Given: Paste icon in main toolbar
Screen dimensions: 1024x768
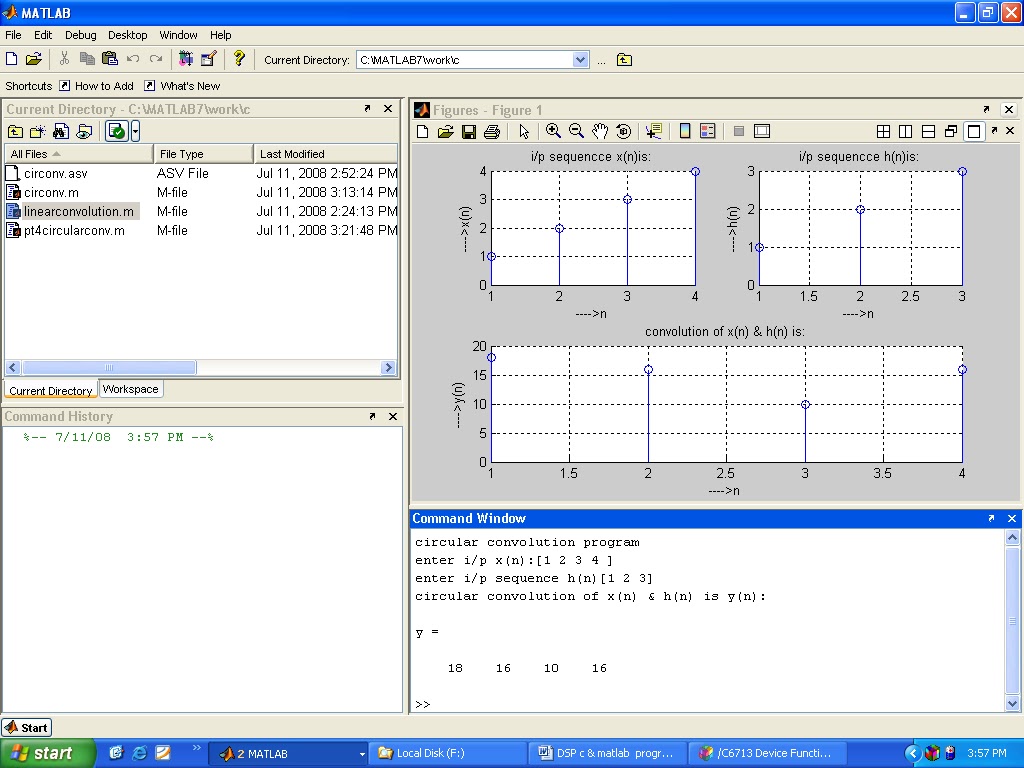Looking at the screenshot, I should (x=110, y=59).
